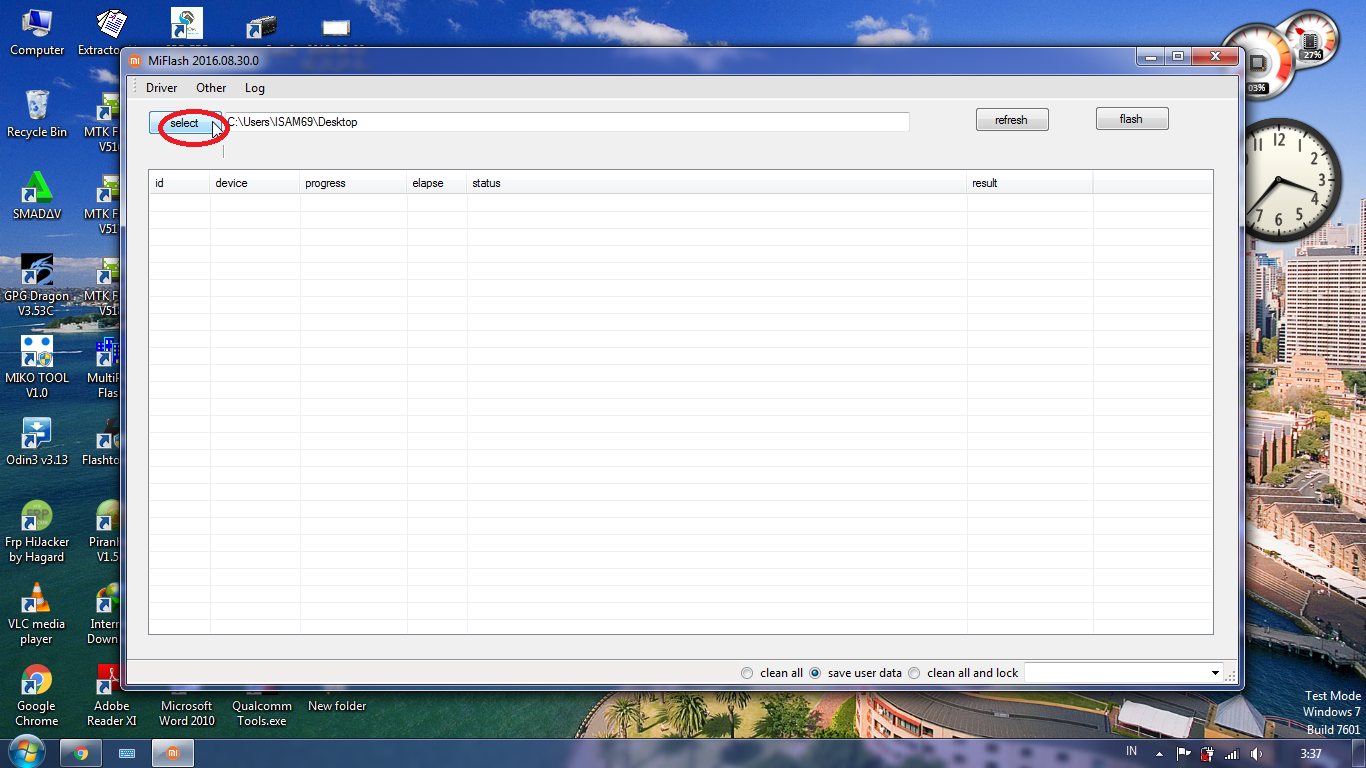Click the 'device' column header
Viewport: 1366px width, 768px height.
[255, 183]
